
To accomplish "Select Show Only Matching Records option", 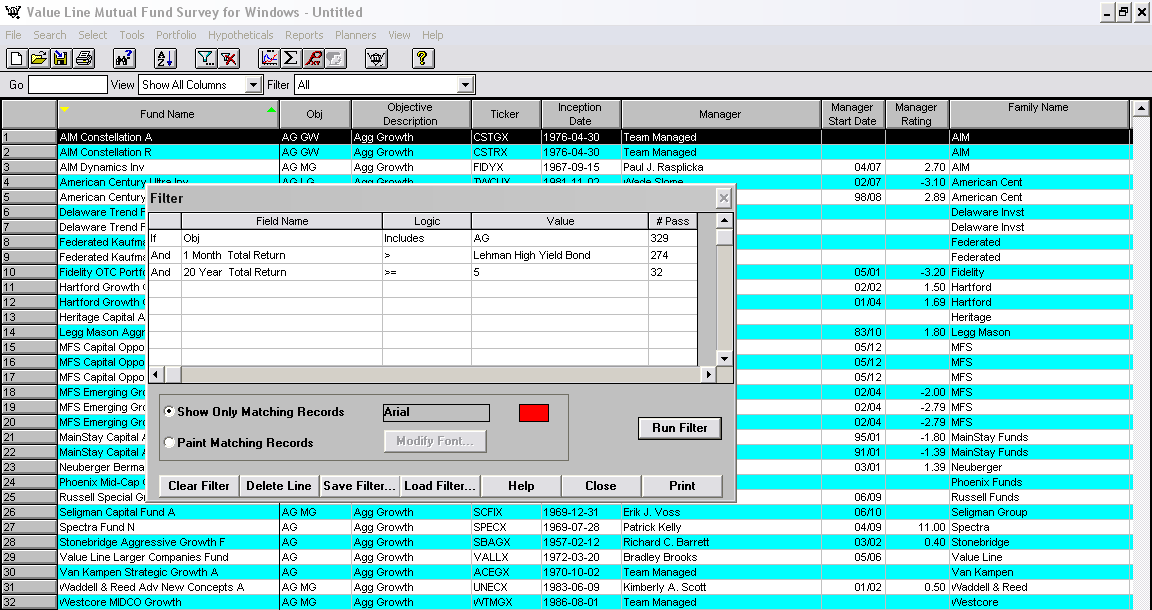I will pos(169,412).
